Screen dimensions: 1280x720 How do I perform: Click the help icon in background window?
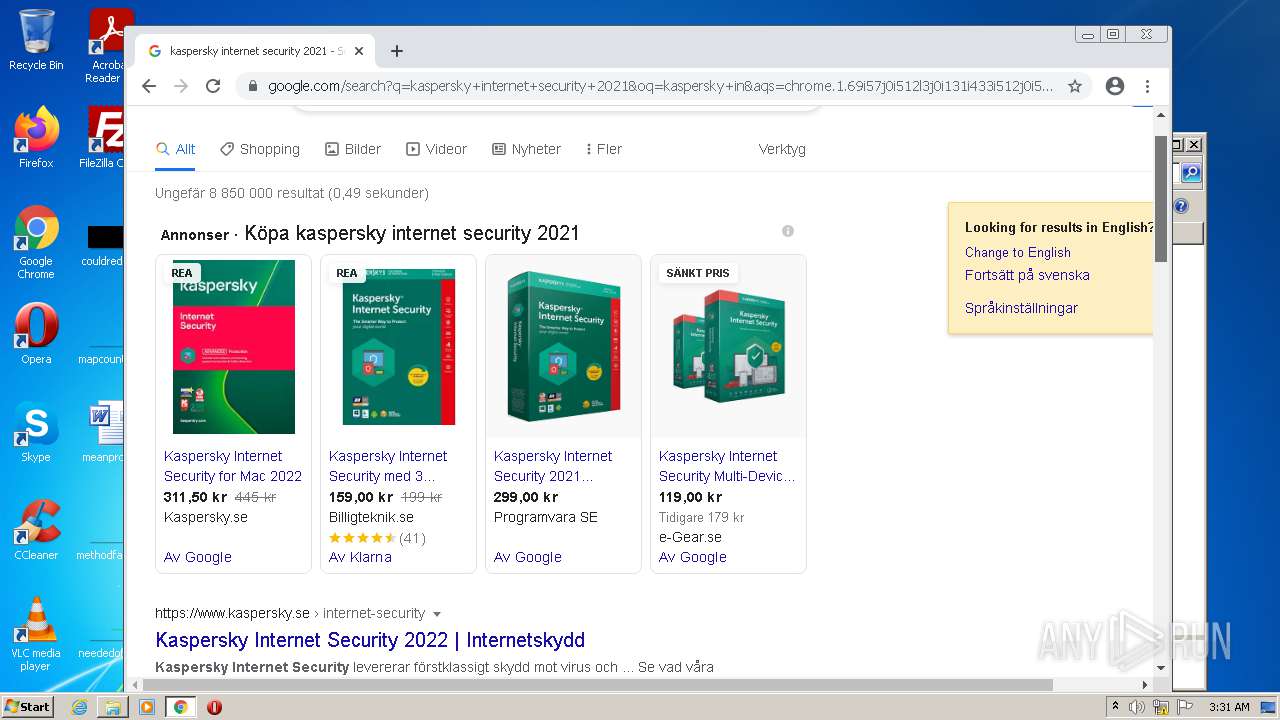1181,206
